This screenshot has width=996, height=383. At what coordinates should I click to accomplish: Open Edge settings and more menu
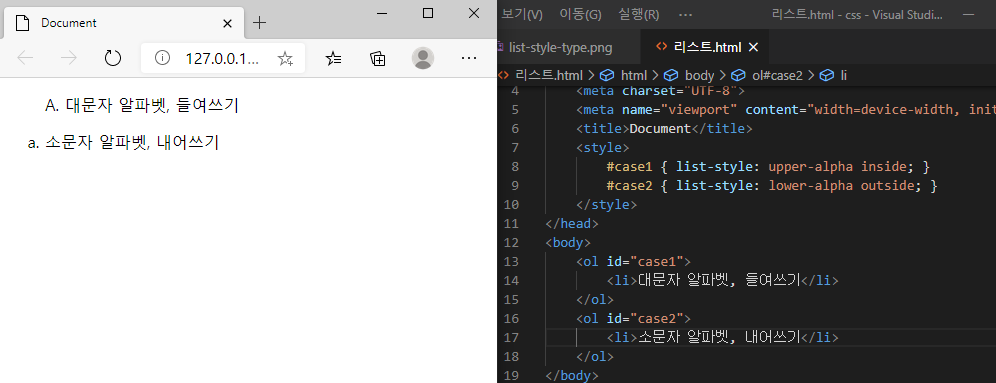pyautogui.click(x=469, y=58)
